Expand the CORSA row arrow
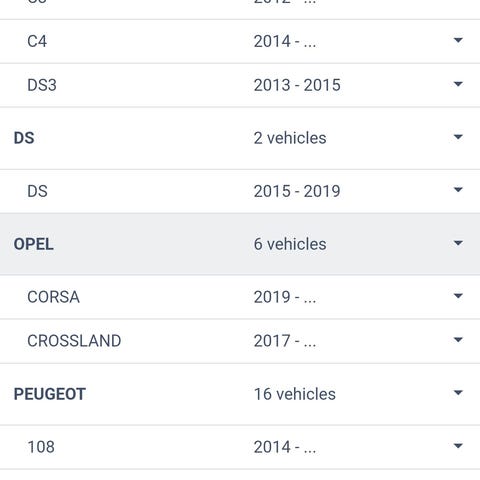The width and height of the screenshot is (480, 480). pyautogui.click(x=458, y=296)
